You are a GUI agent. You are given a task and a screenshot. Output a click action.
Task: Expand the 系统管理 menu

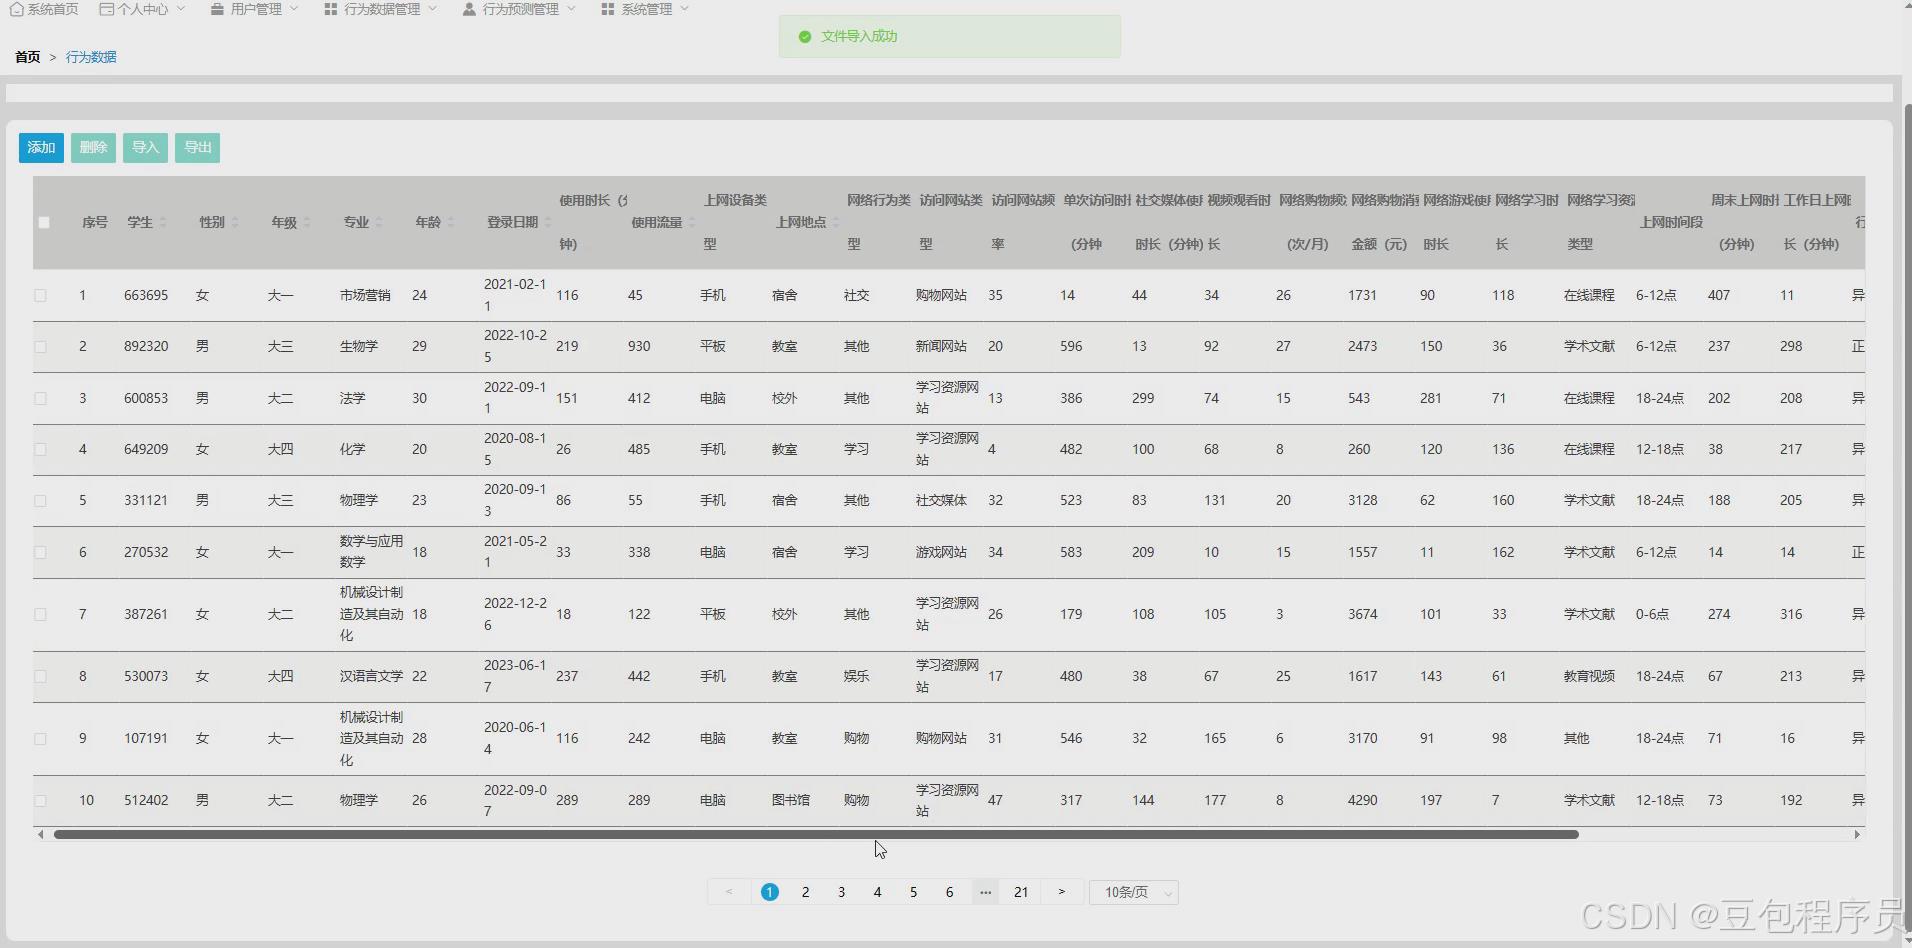pos(645,9)
